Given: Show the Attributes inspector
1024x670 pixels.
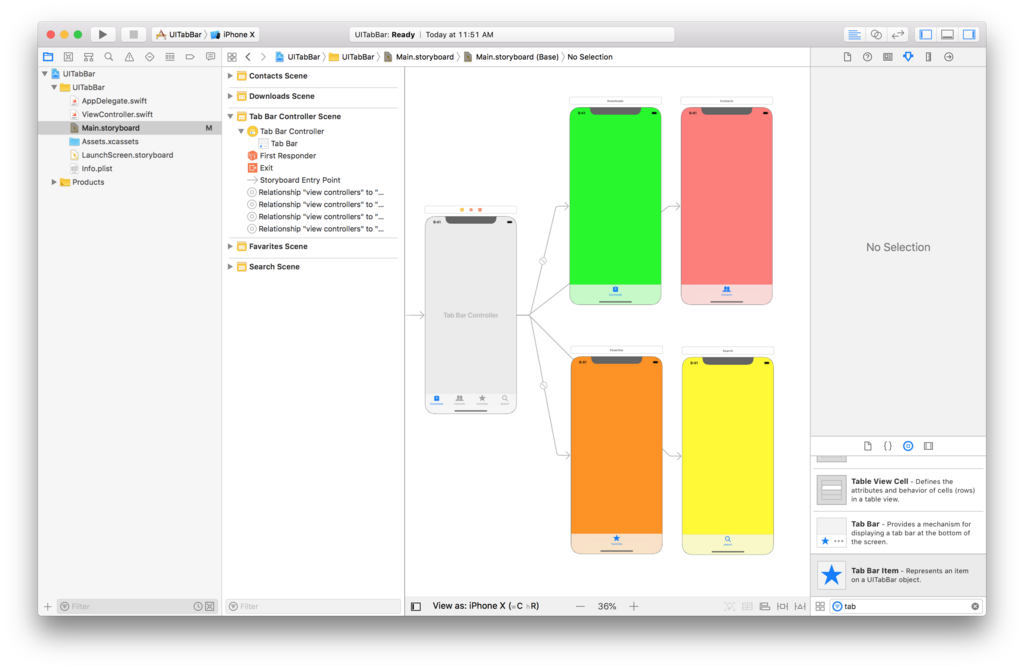Looking at the screenshot, I should 908,57.
